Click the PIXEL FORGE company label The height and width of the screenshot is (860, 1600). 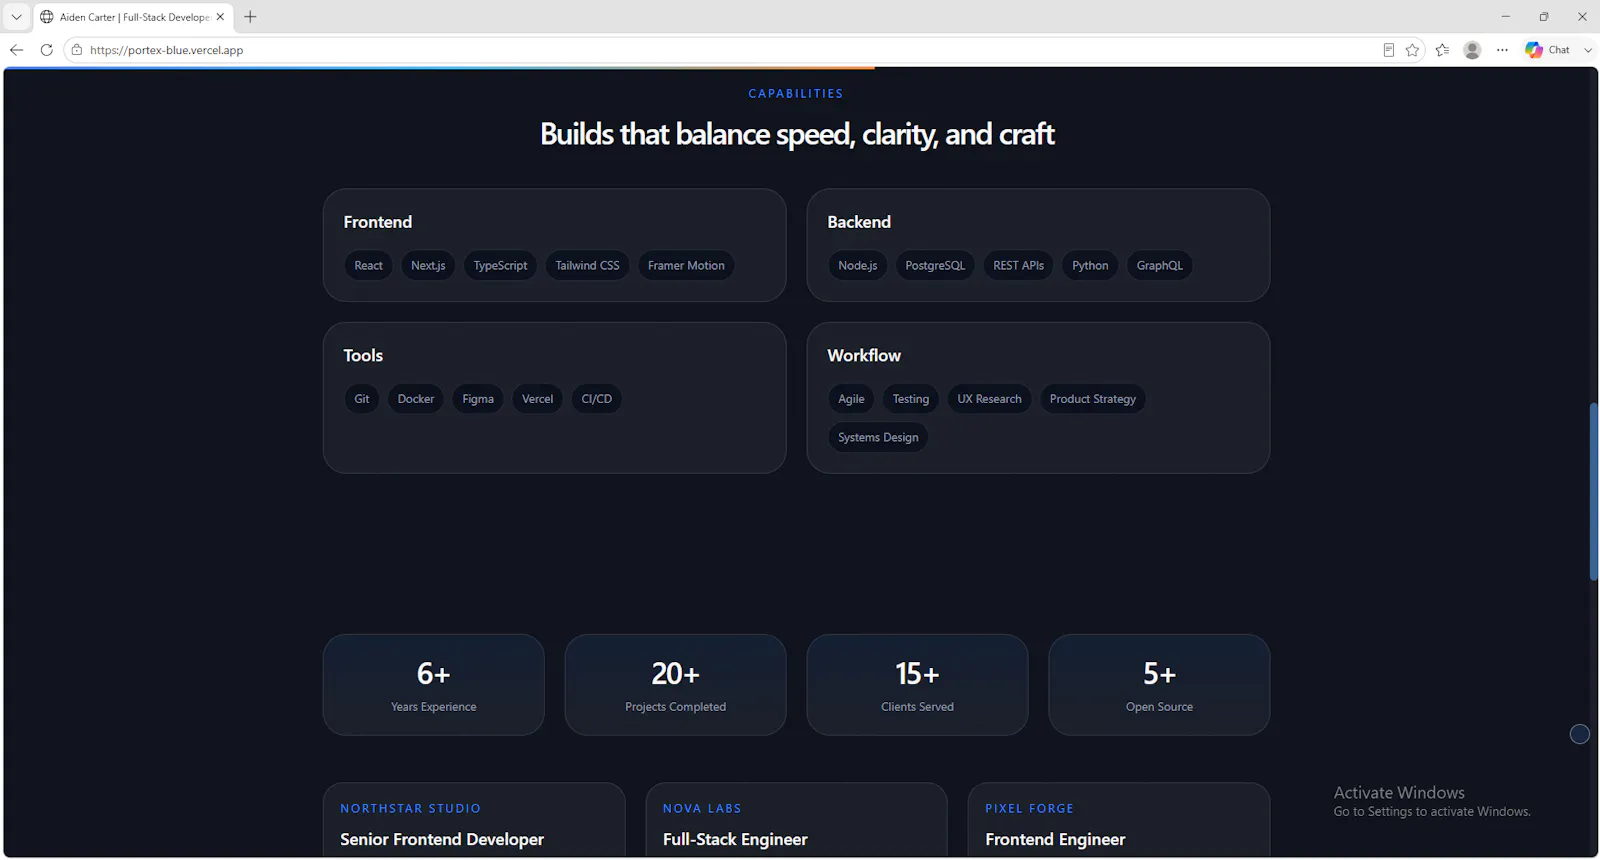[1029, 808]
